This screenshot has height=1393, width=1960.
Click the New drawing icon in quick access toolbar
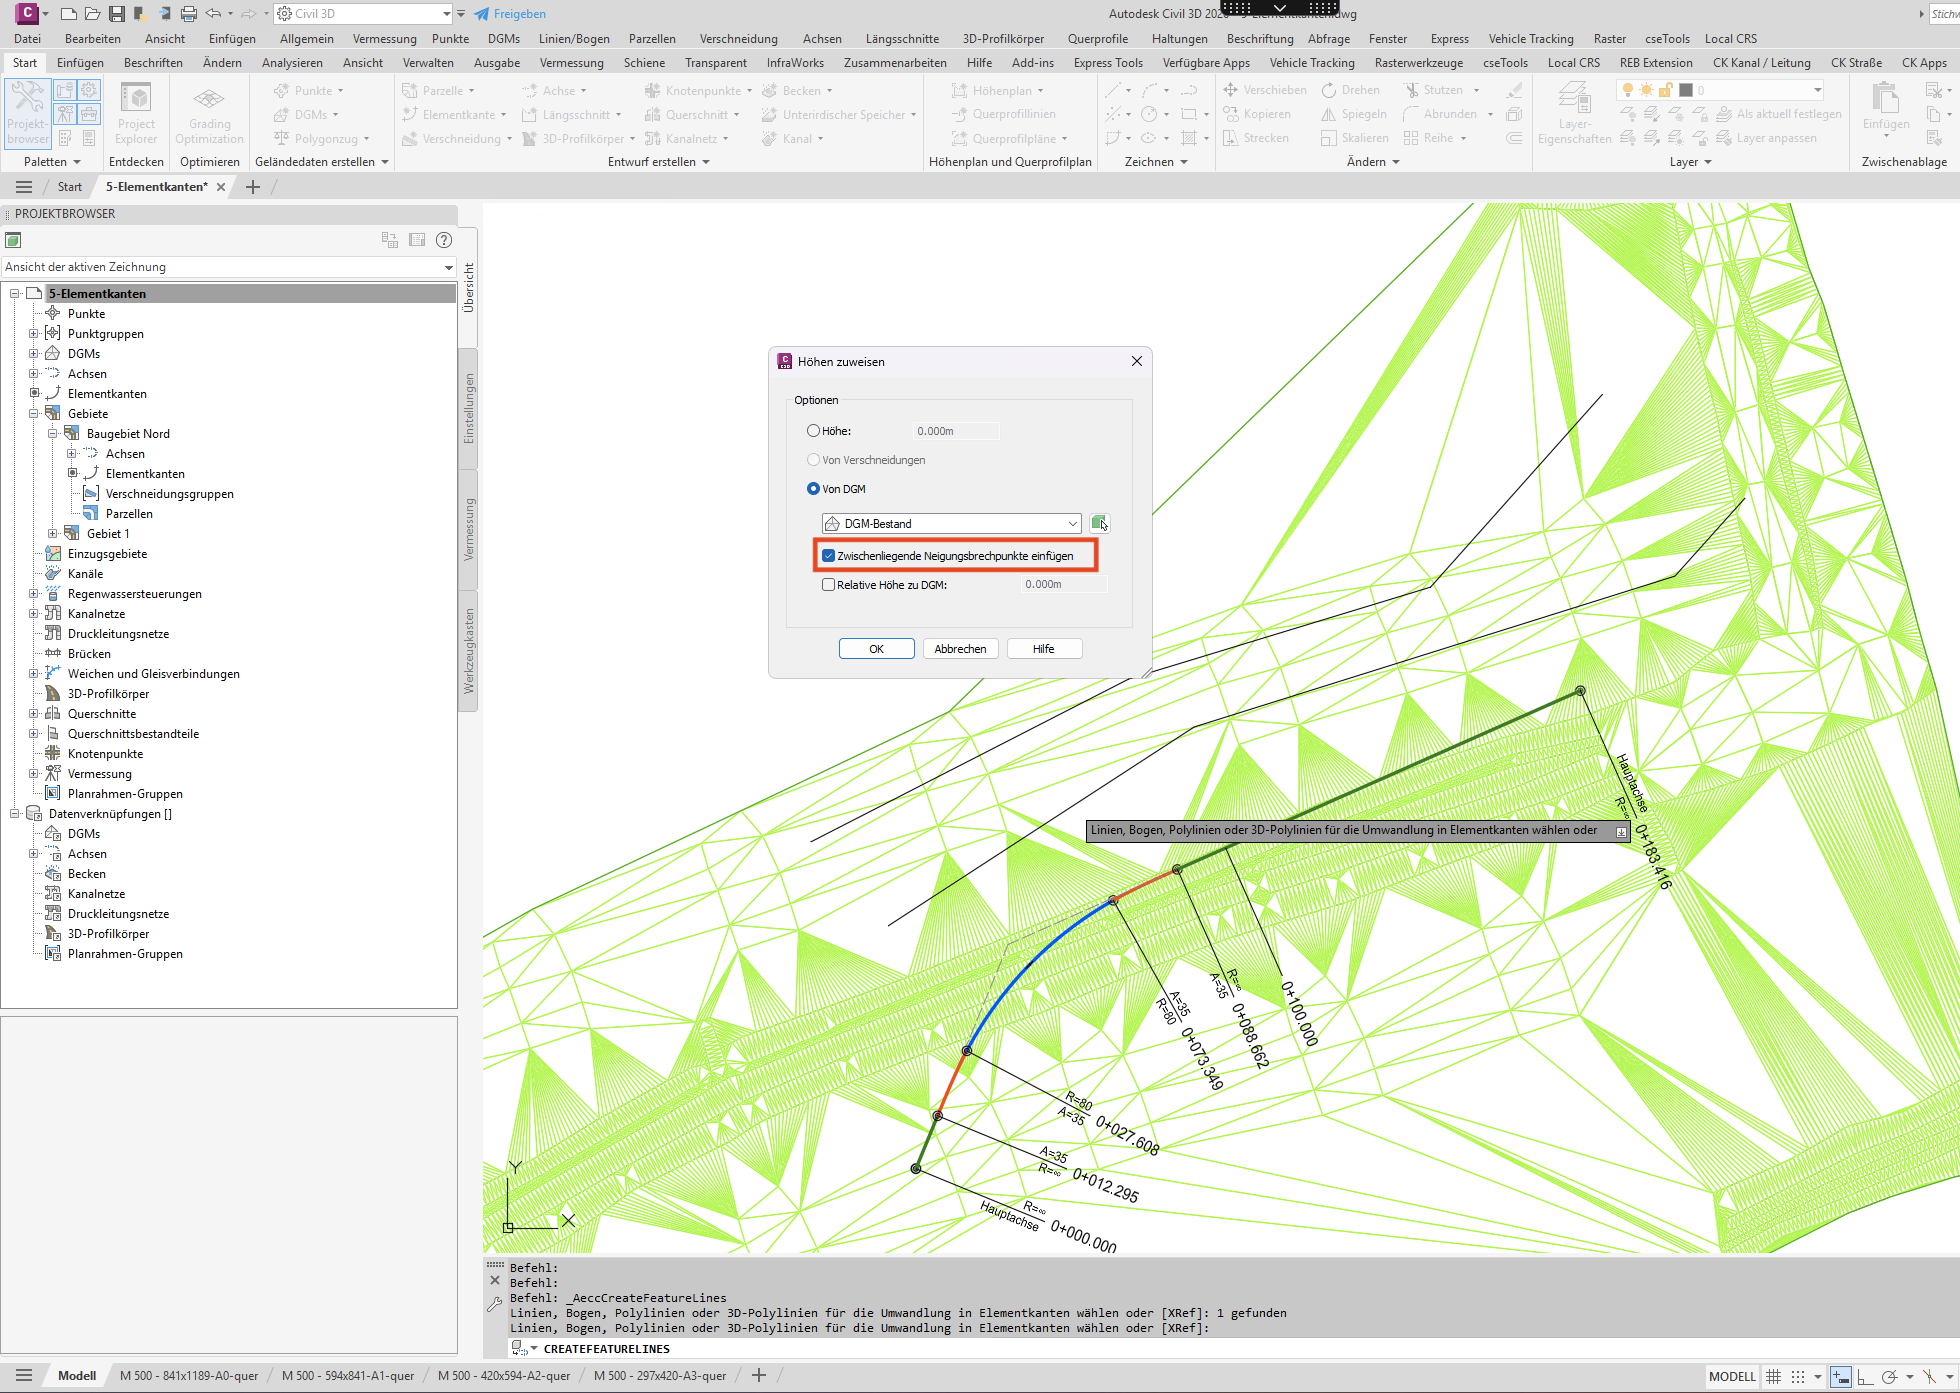click(x=69, y=14)
